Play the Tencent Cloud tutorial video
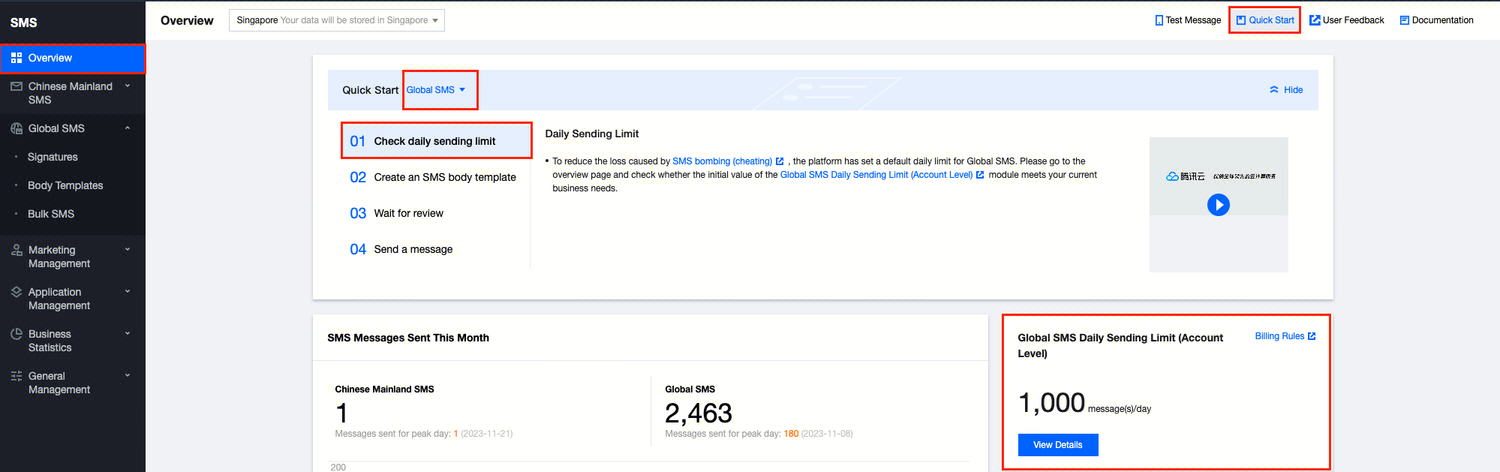This screenshot has height=472, width=1500. coord(1218,204)
